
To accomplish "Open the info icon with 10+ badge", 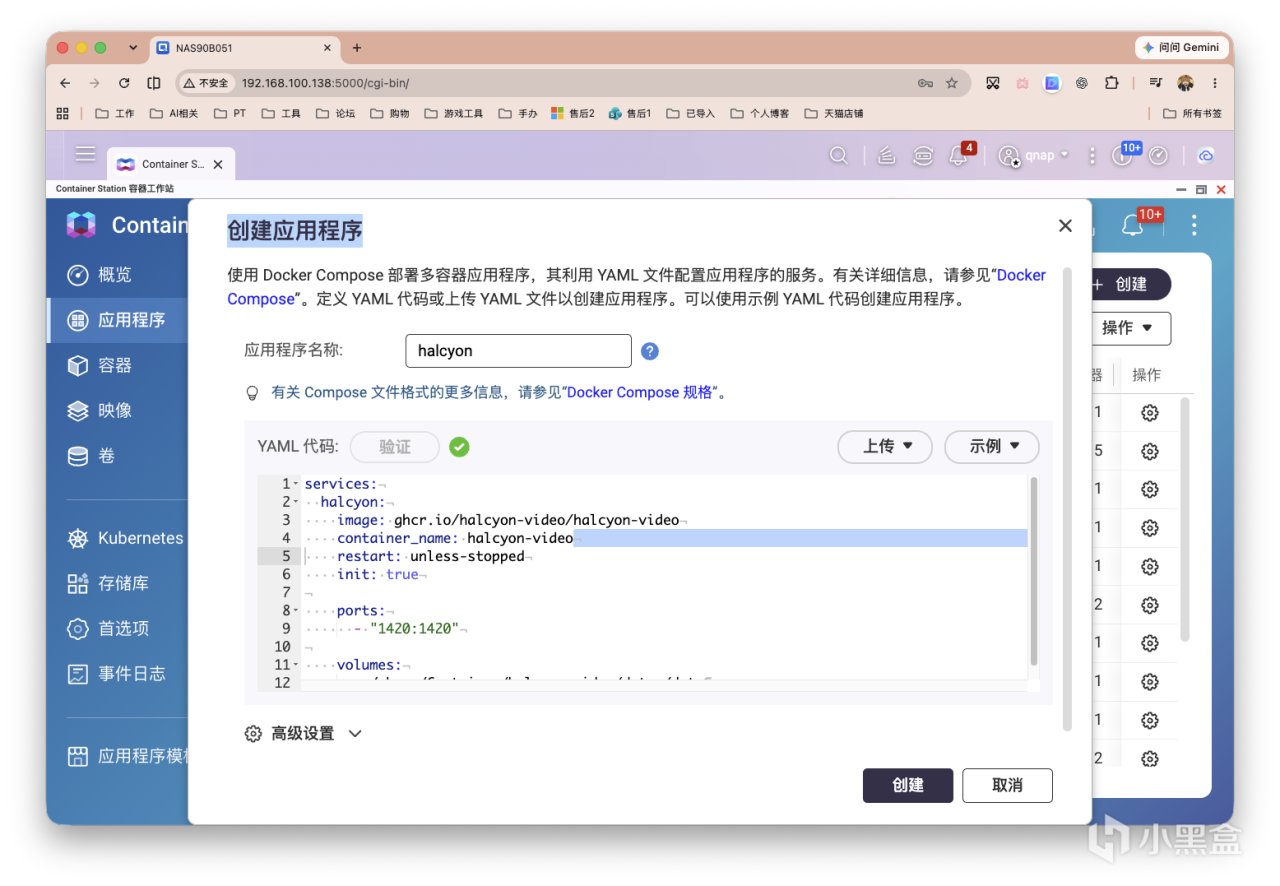I will pos(1124,155).
